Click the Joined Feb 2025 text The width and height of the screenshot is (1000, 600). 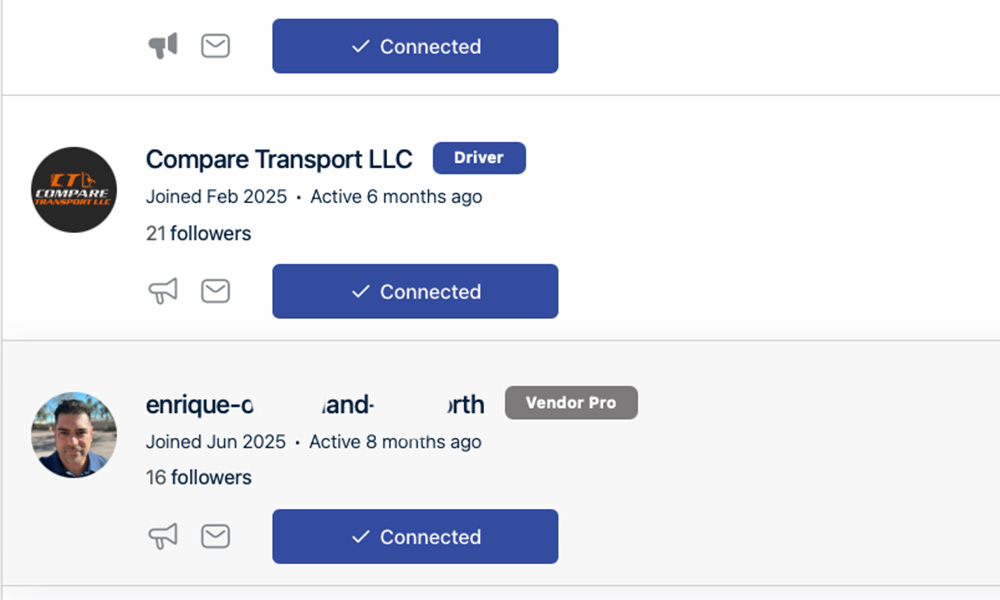(216, 196)
